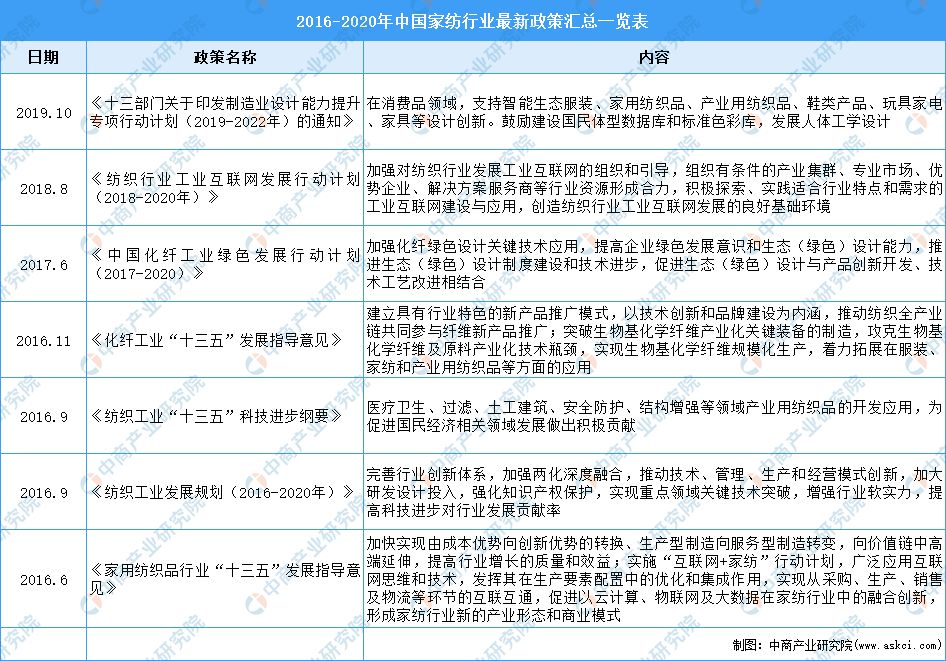Select policy name 纺织工业“十三五”科技进步纲要
The width and height of the screenshot is (946, 661).
tap(216, 416)
